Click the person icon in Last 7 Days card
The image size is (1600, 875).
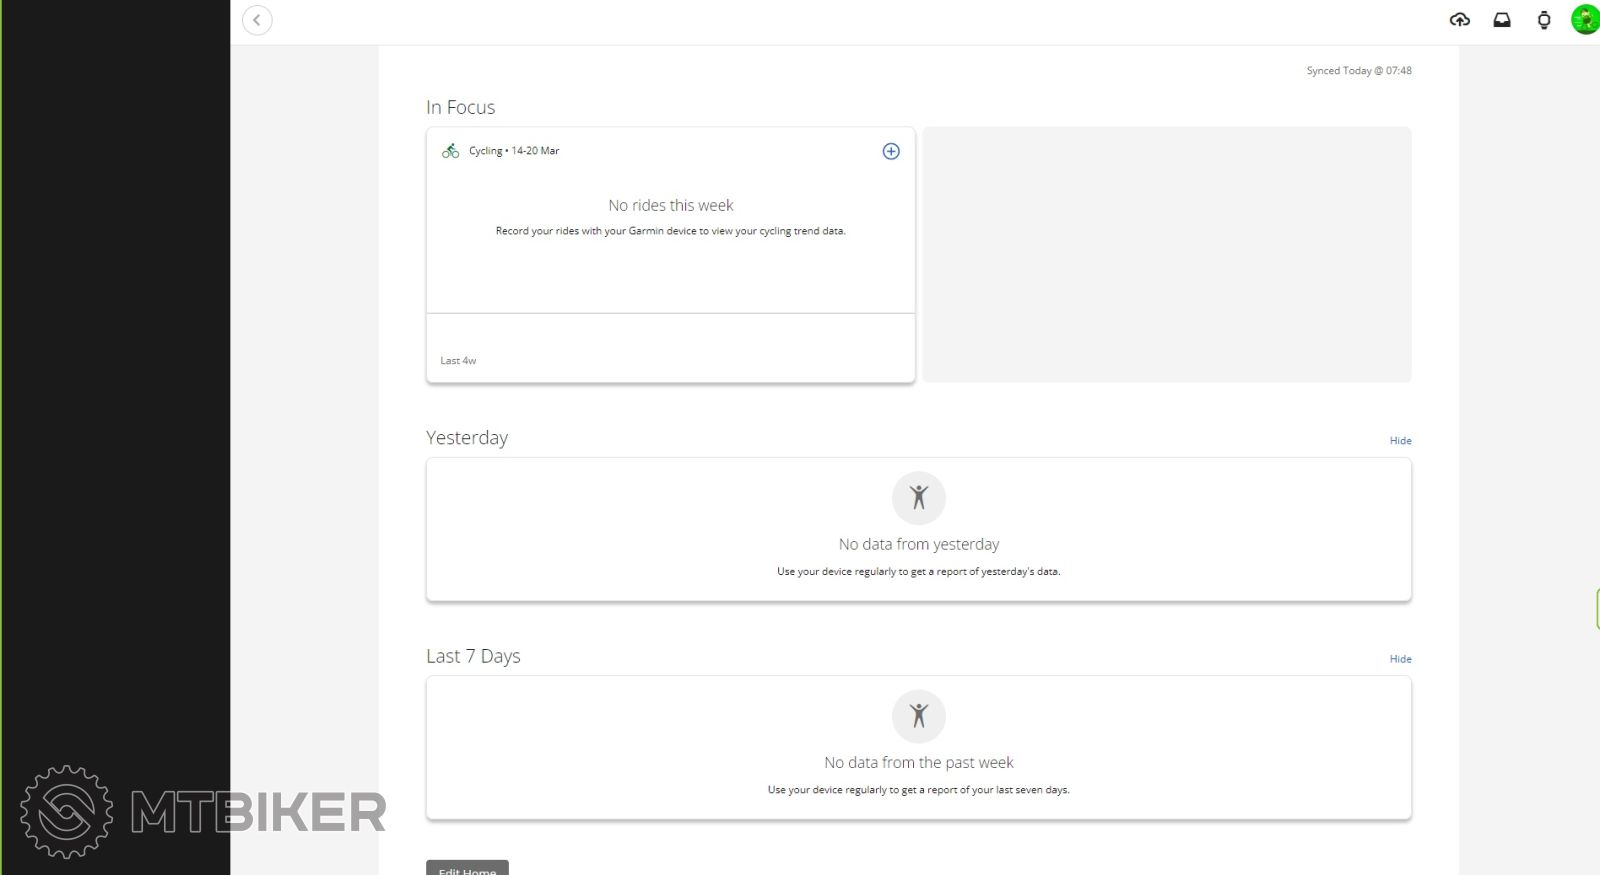[x=918, y=716]
